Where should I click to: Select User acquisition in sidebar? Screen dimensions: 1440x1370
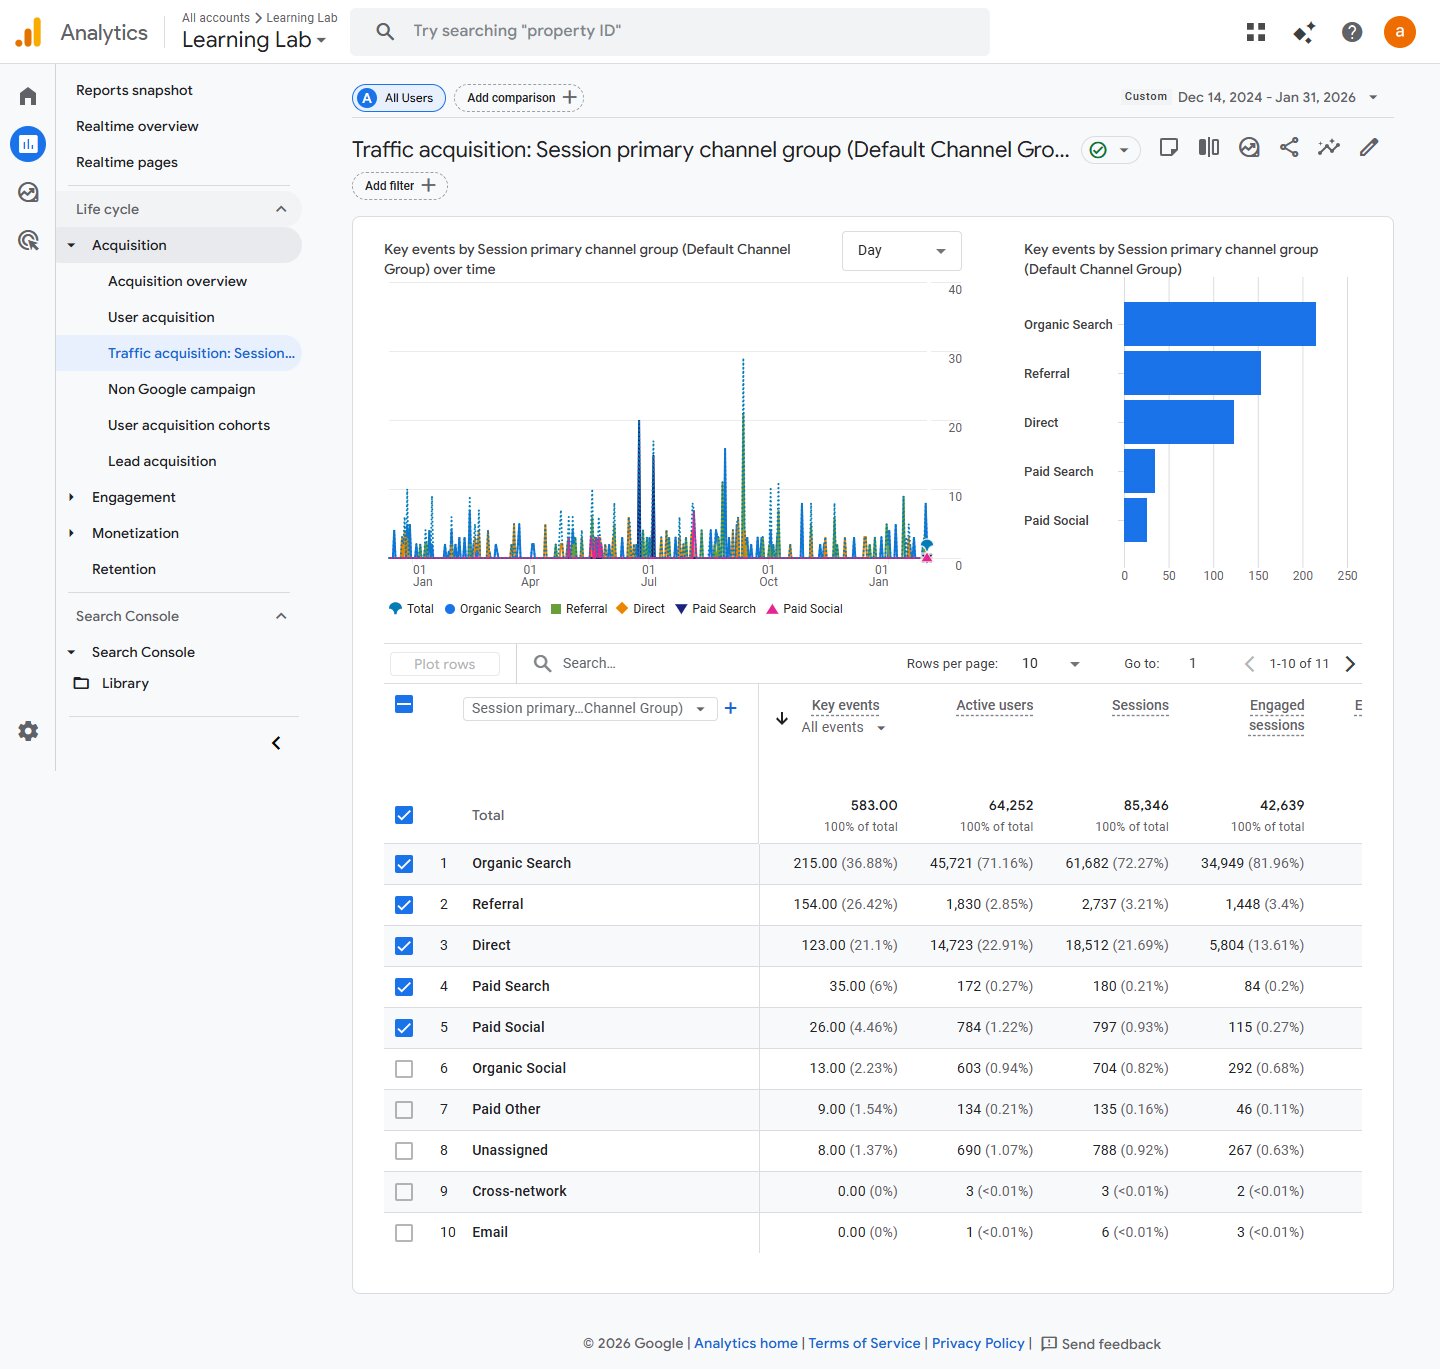click(x=161, y=317)
